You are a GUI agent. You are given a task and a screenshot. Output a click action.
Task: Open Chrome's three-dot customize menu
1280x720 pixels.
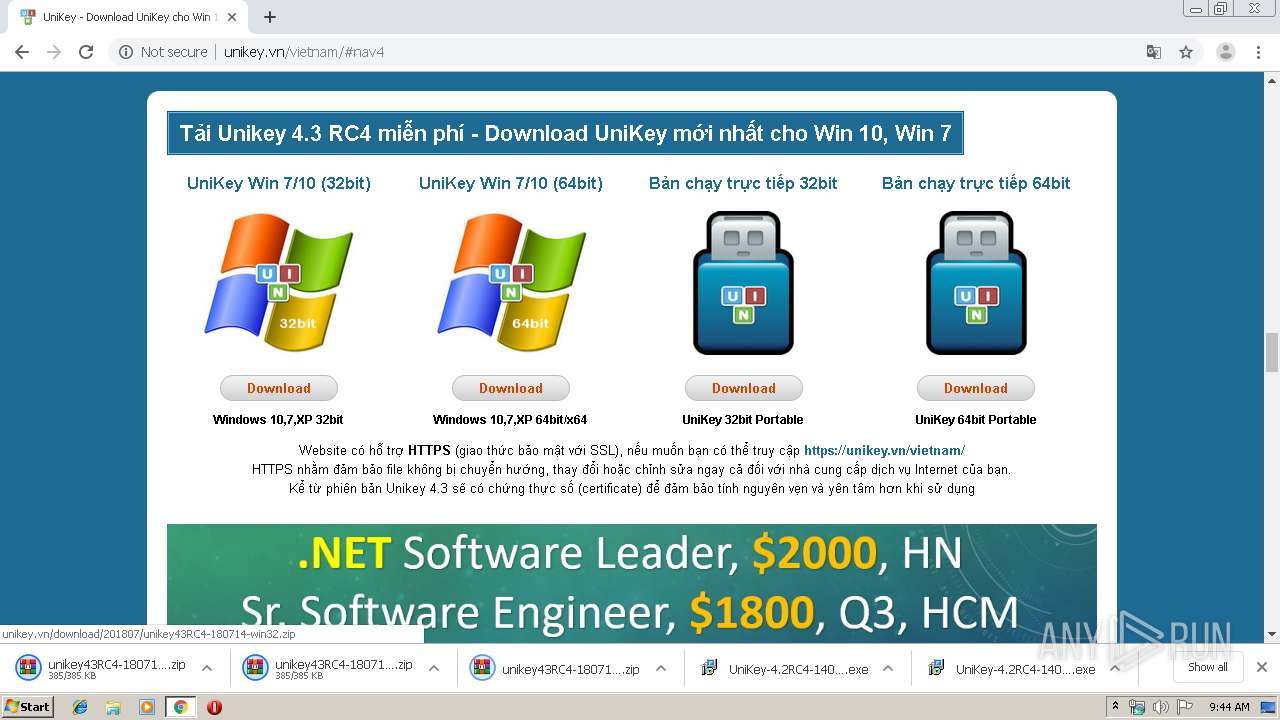click(x=1259, y=52)
